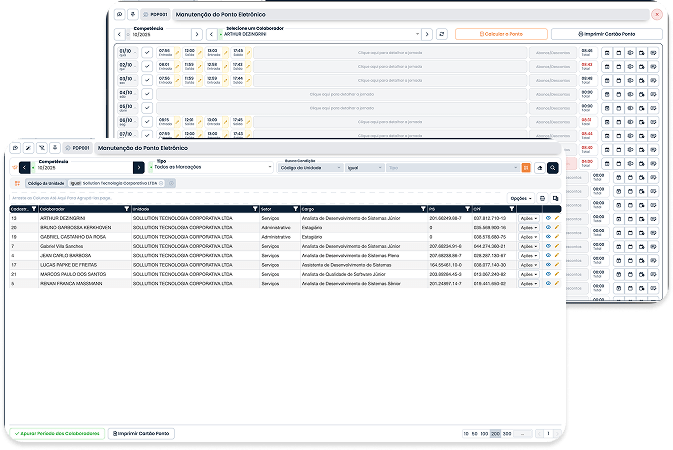Go to next Competência month in front window

click(139, 167)
